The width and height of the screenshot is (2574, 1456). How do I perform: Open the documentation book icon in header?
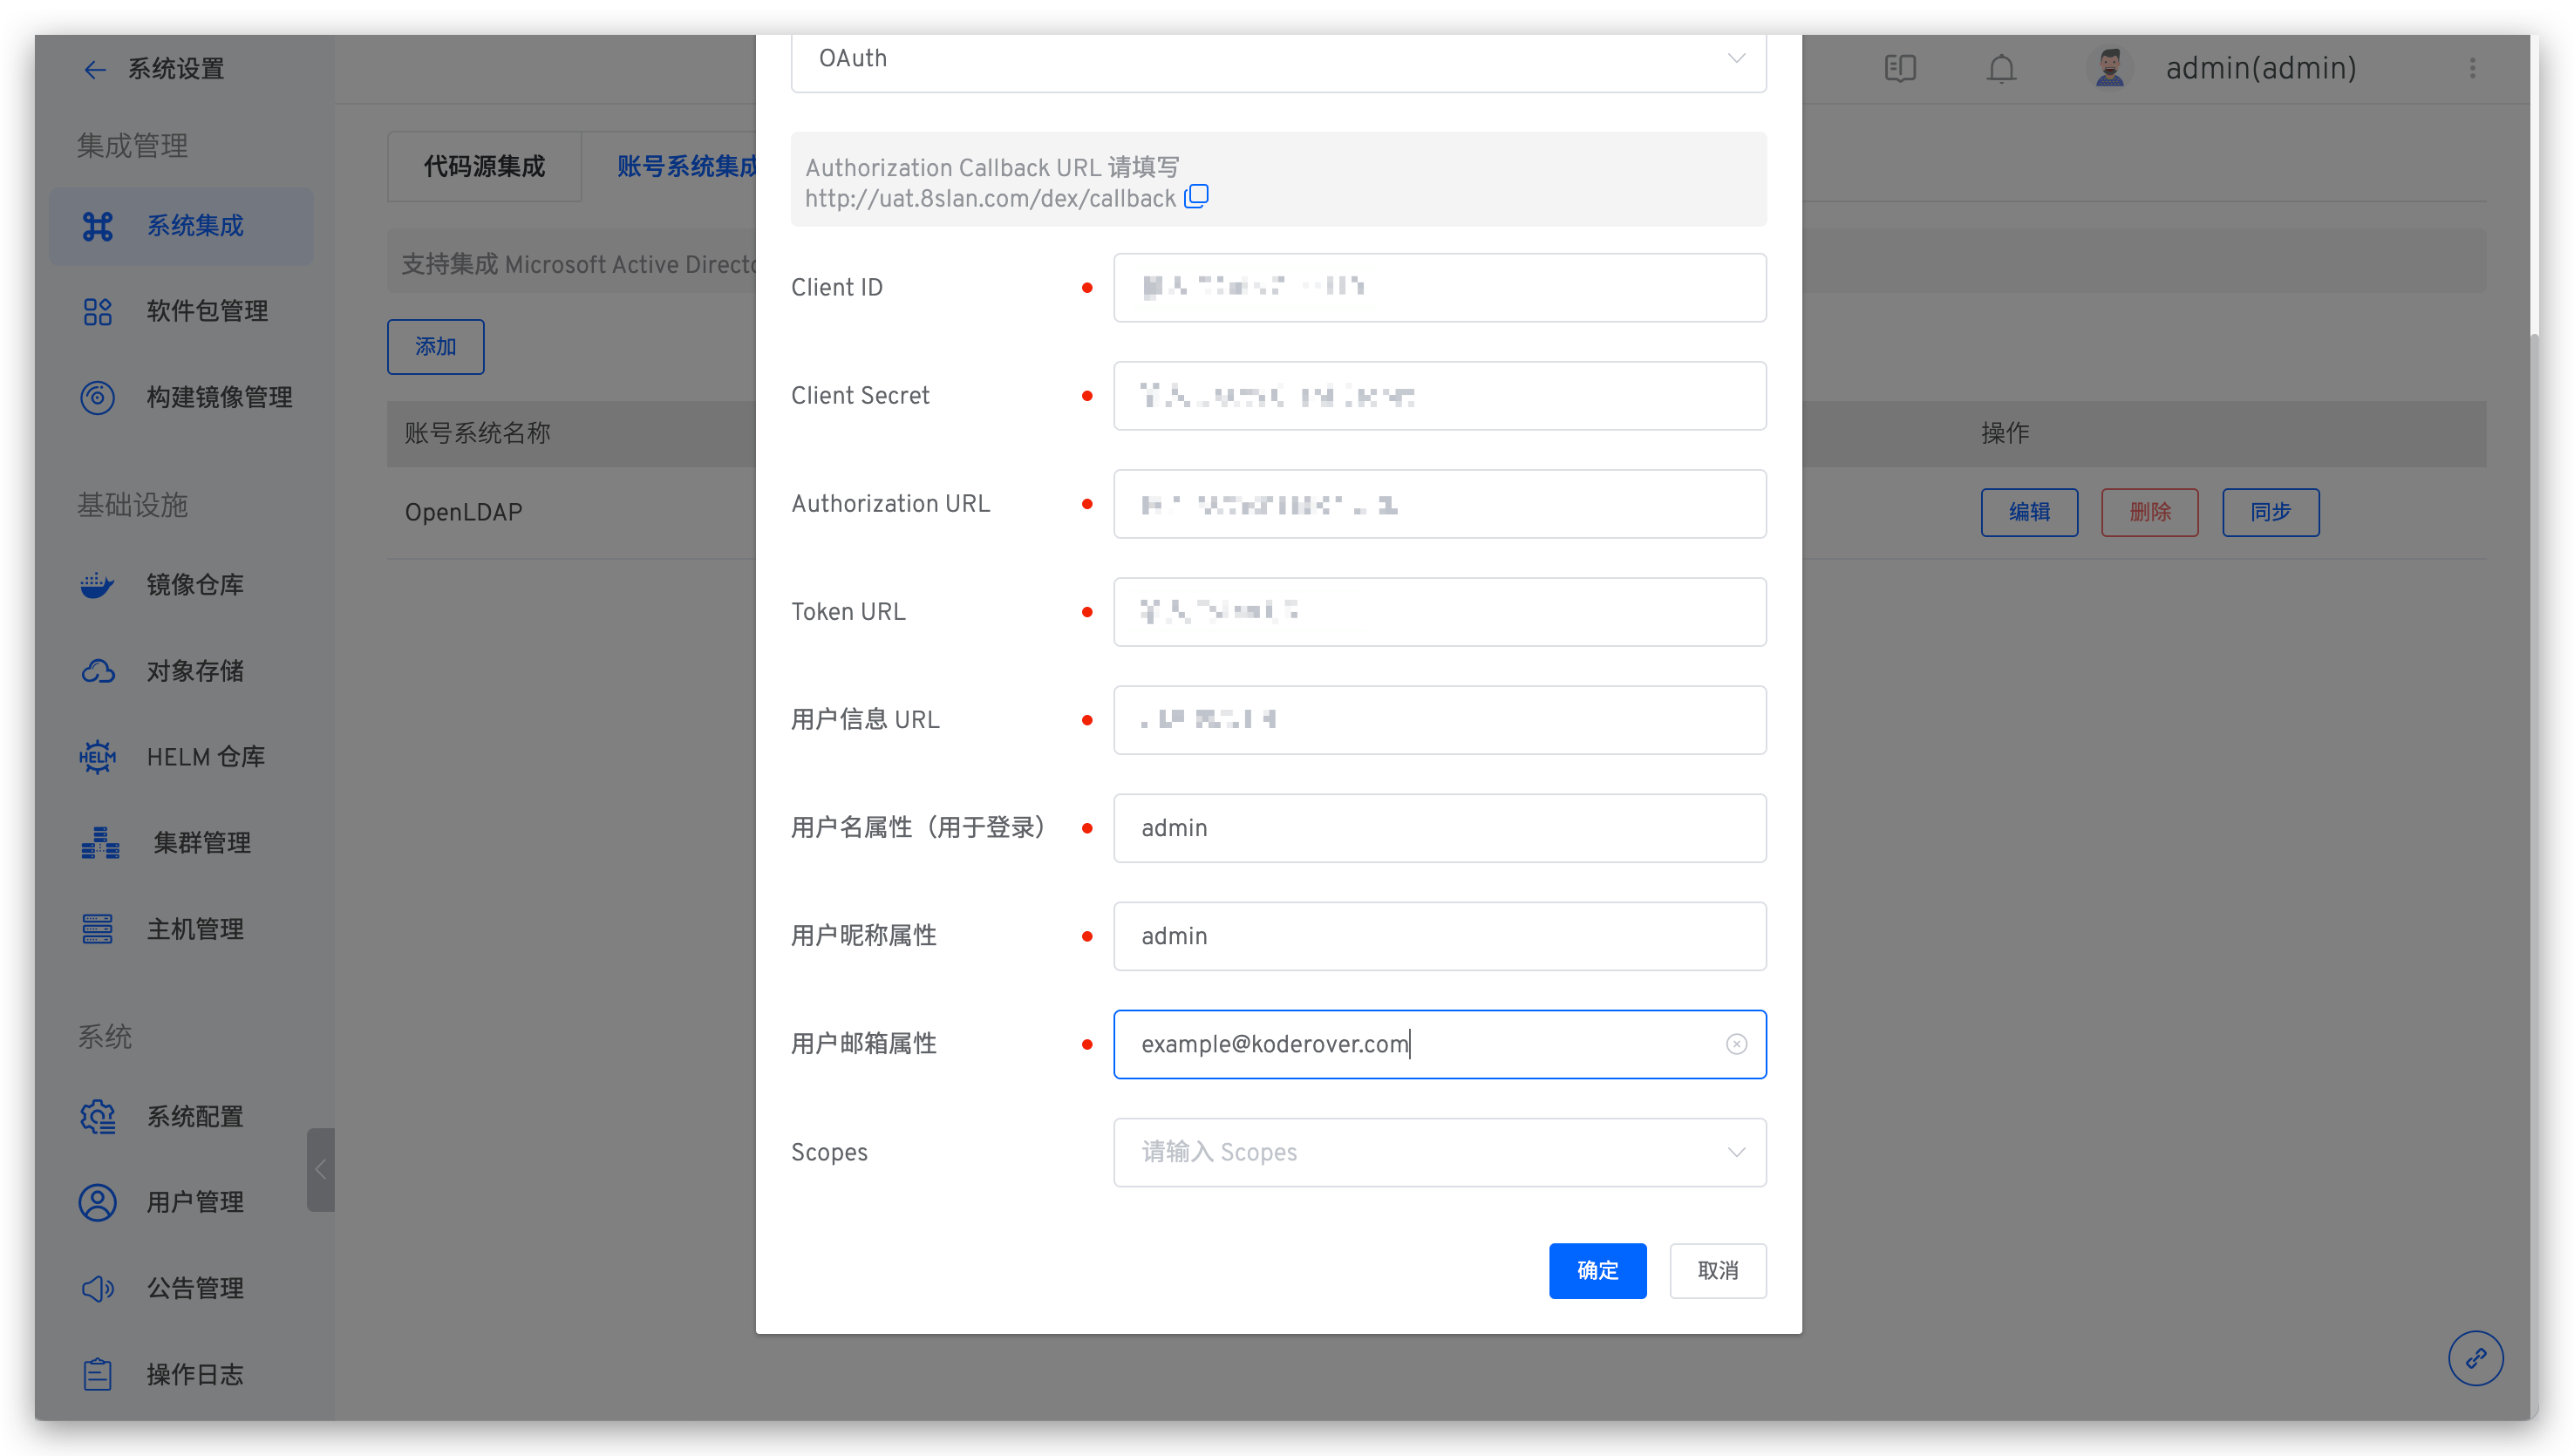point(1899,68)
